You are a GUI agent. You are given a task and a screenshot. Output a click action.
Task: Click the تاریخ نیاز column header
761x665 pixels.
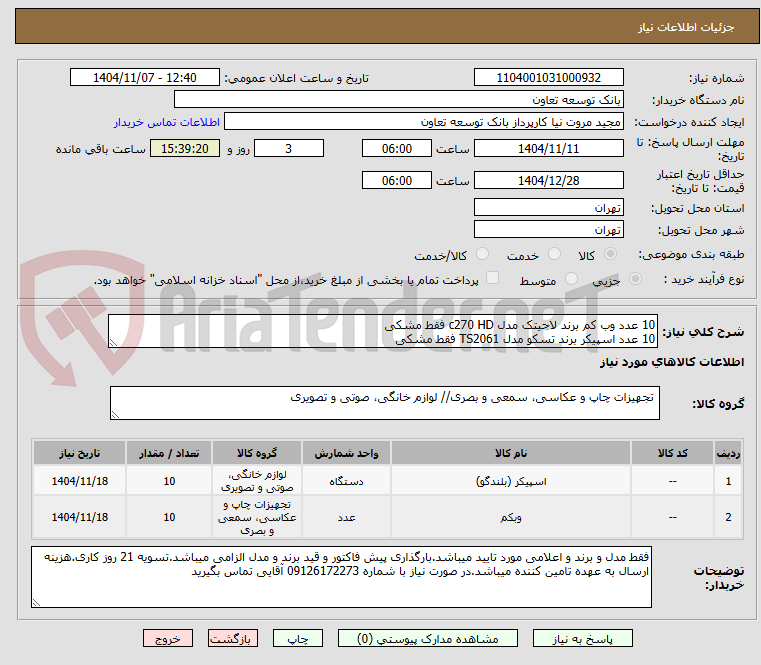80,453
